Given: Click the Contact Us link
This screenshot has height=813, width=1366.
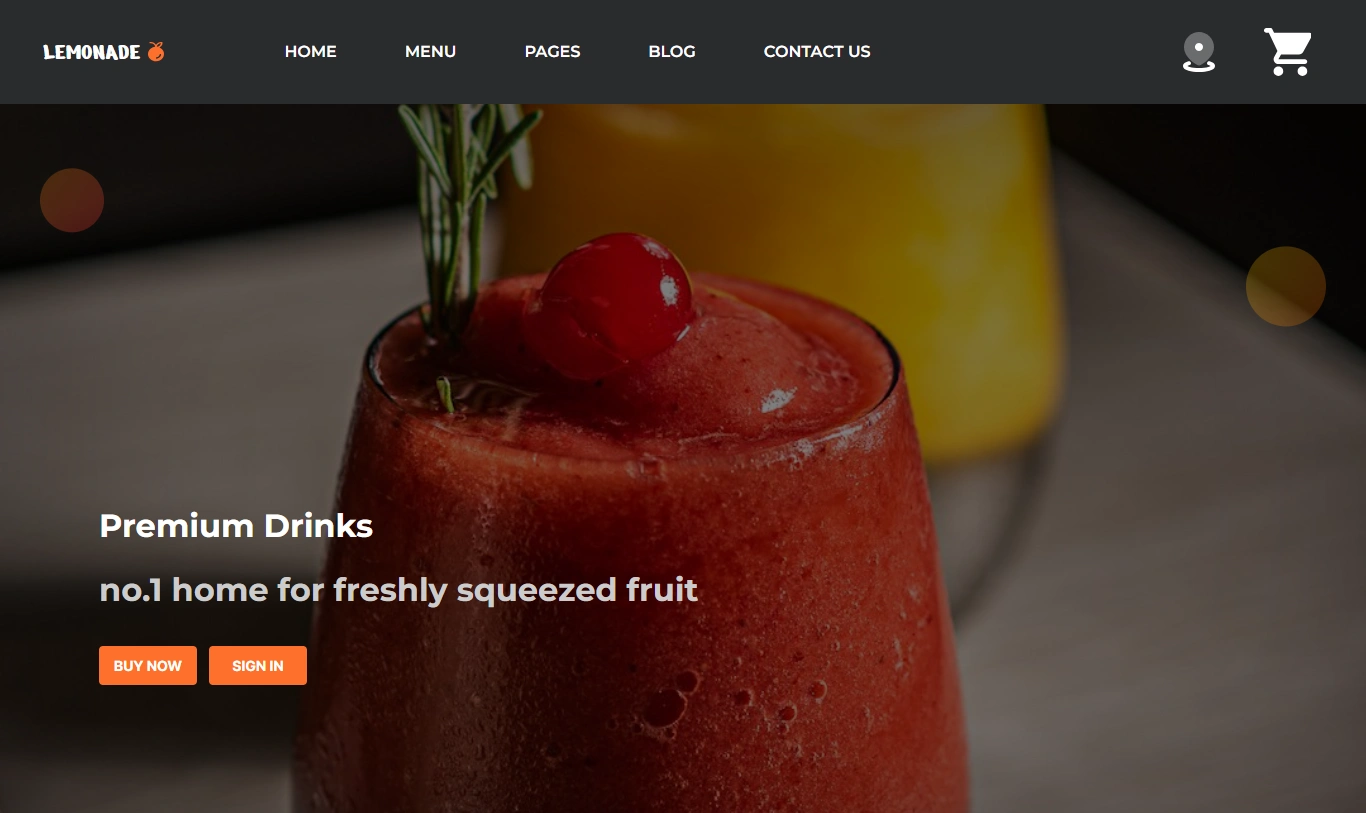Looking at the screenshot, I should point(817,51).
